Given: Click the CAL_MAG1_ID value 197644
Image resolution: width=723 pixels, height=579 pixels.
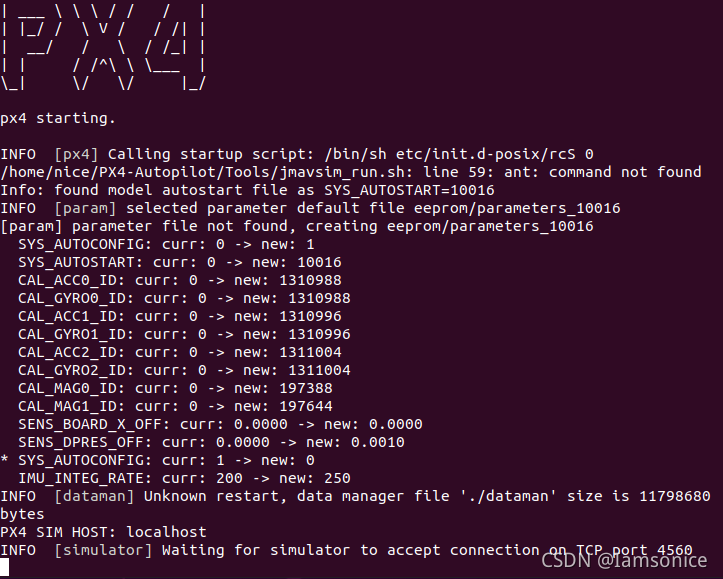Looking at the screenshot, I should point(306,406).
